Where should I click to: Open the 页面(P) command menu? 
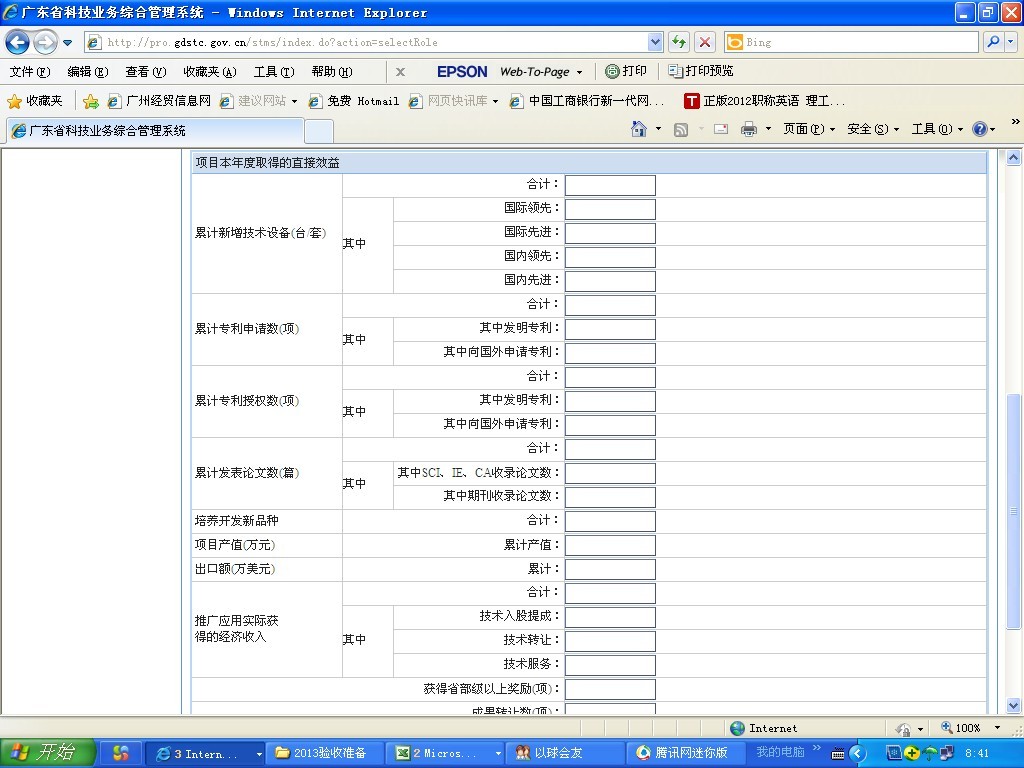809,129
